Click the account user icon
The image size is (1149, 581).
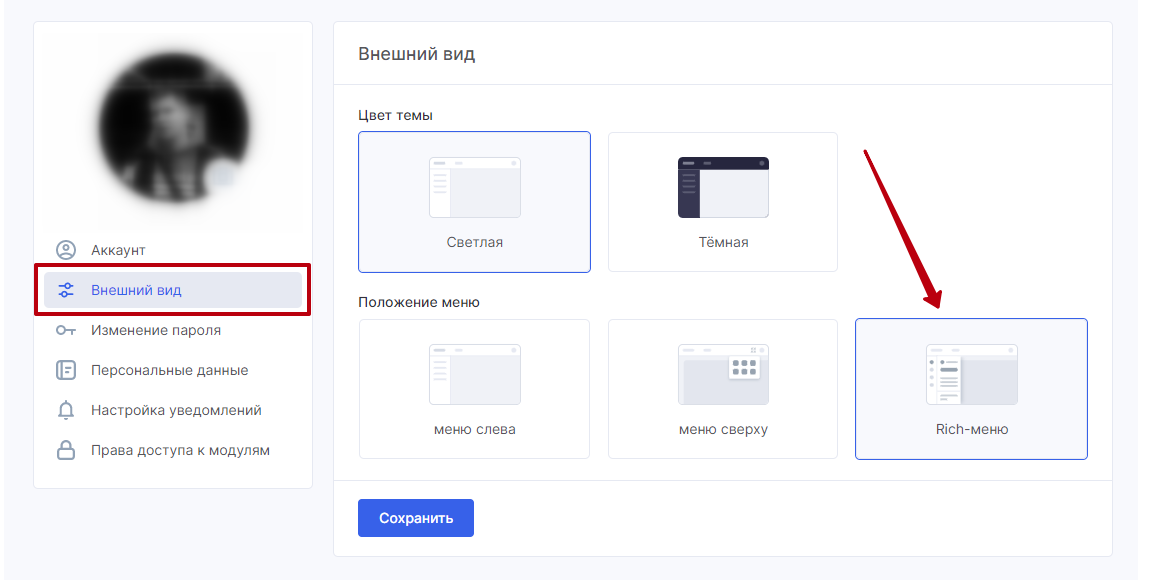[x=66, y=250]
